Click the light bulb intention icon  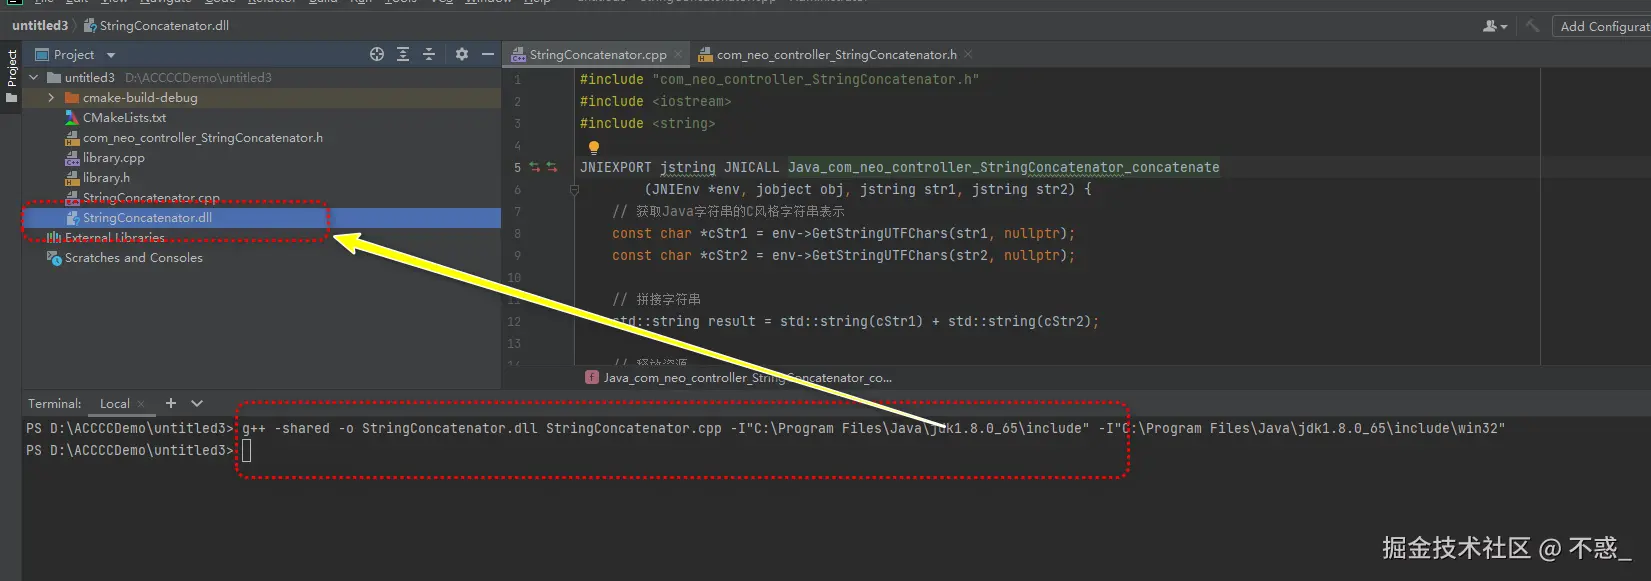[x=594, y=147]
